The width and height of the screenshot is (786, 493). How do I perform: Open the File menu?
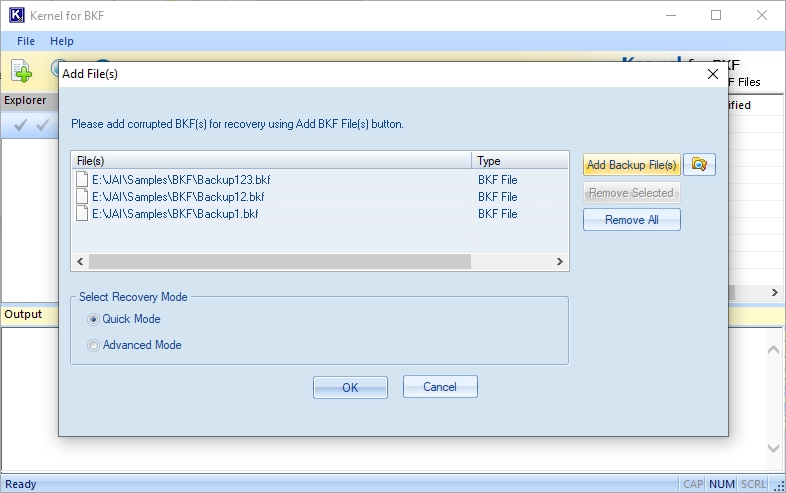[x=26, y=41]
